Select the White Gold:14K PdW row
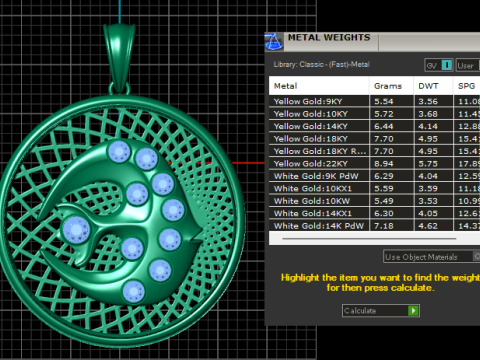 (375, 226)
